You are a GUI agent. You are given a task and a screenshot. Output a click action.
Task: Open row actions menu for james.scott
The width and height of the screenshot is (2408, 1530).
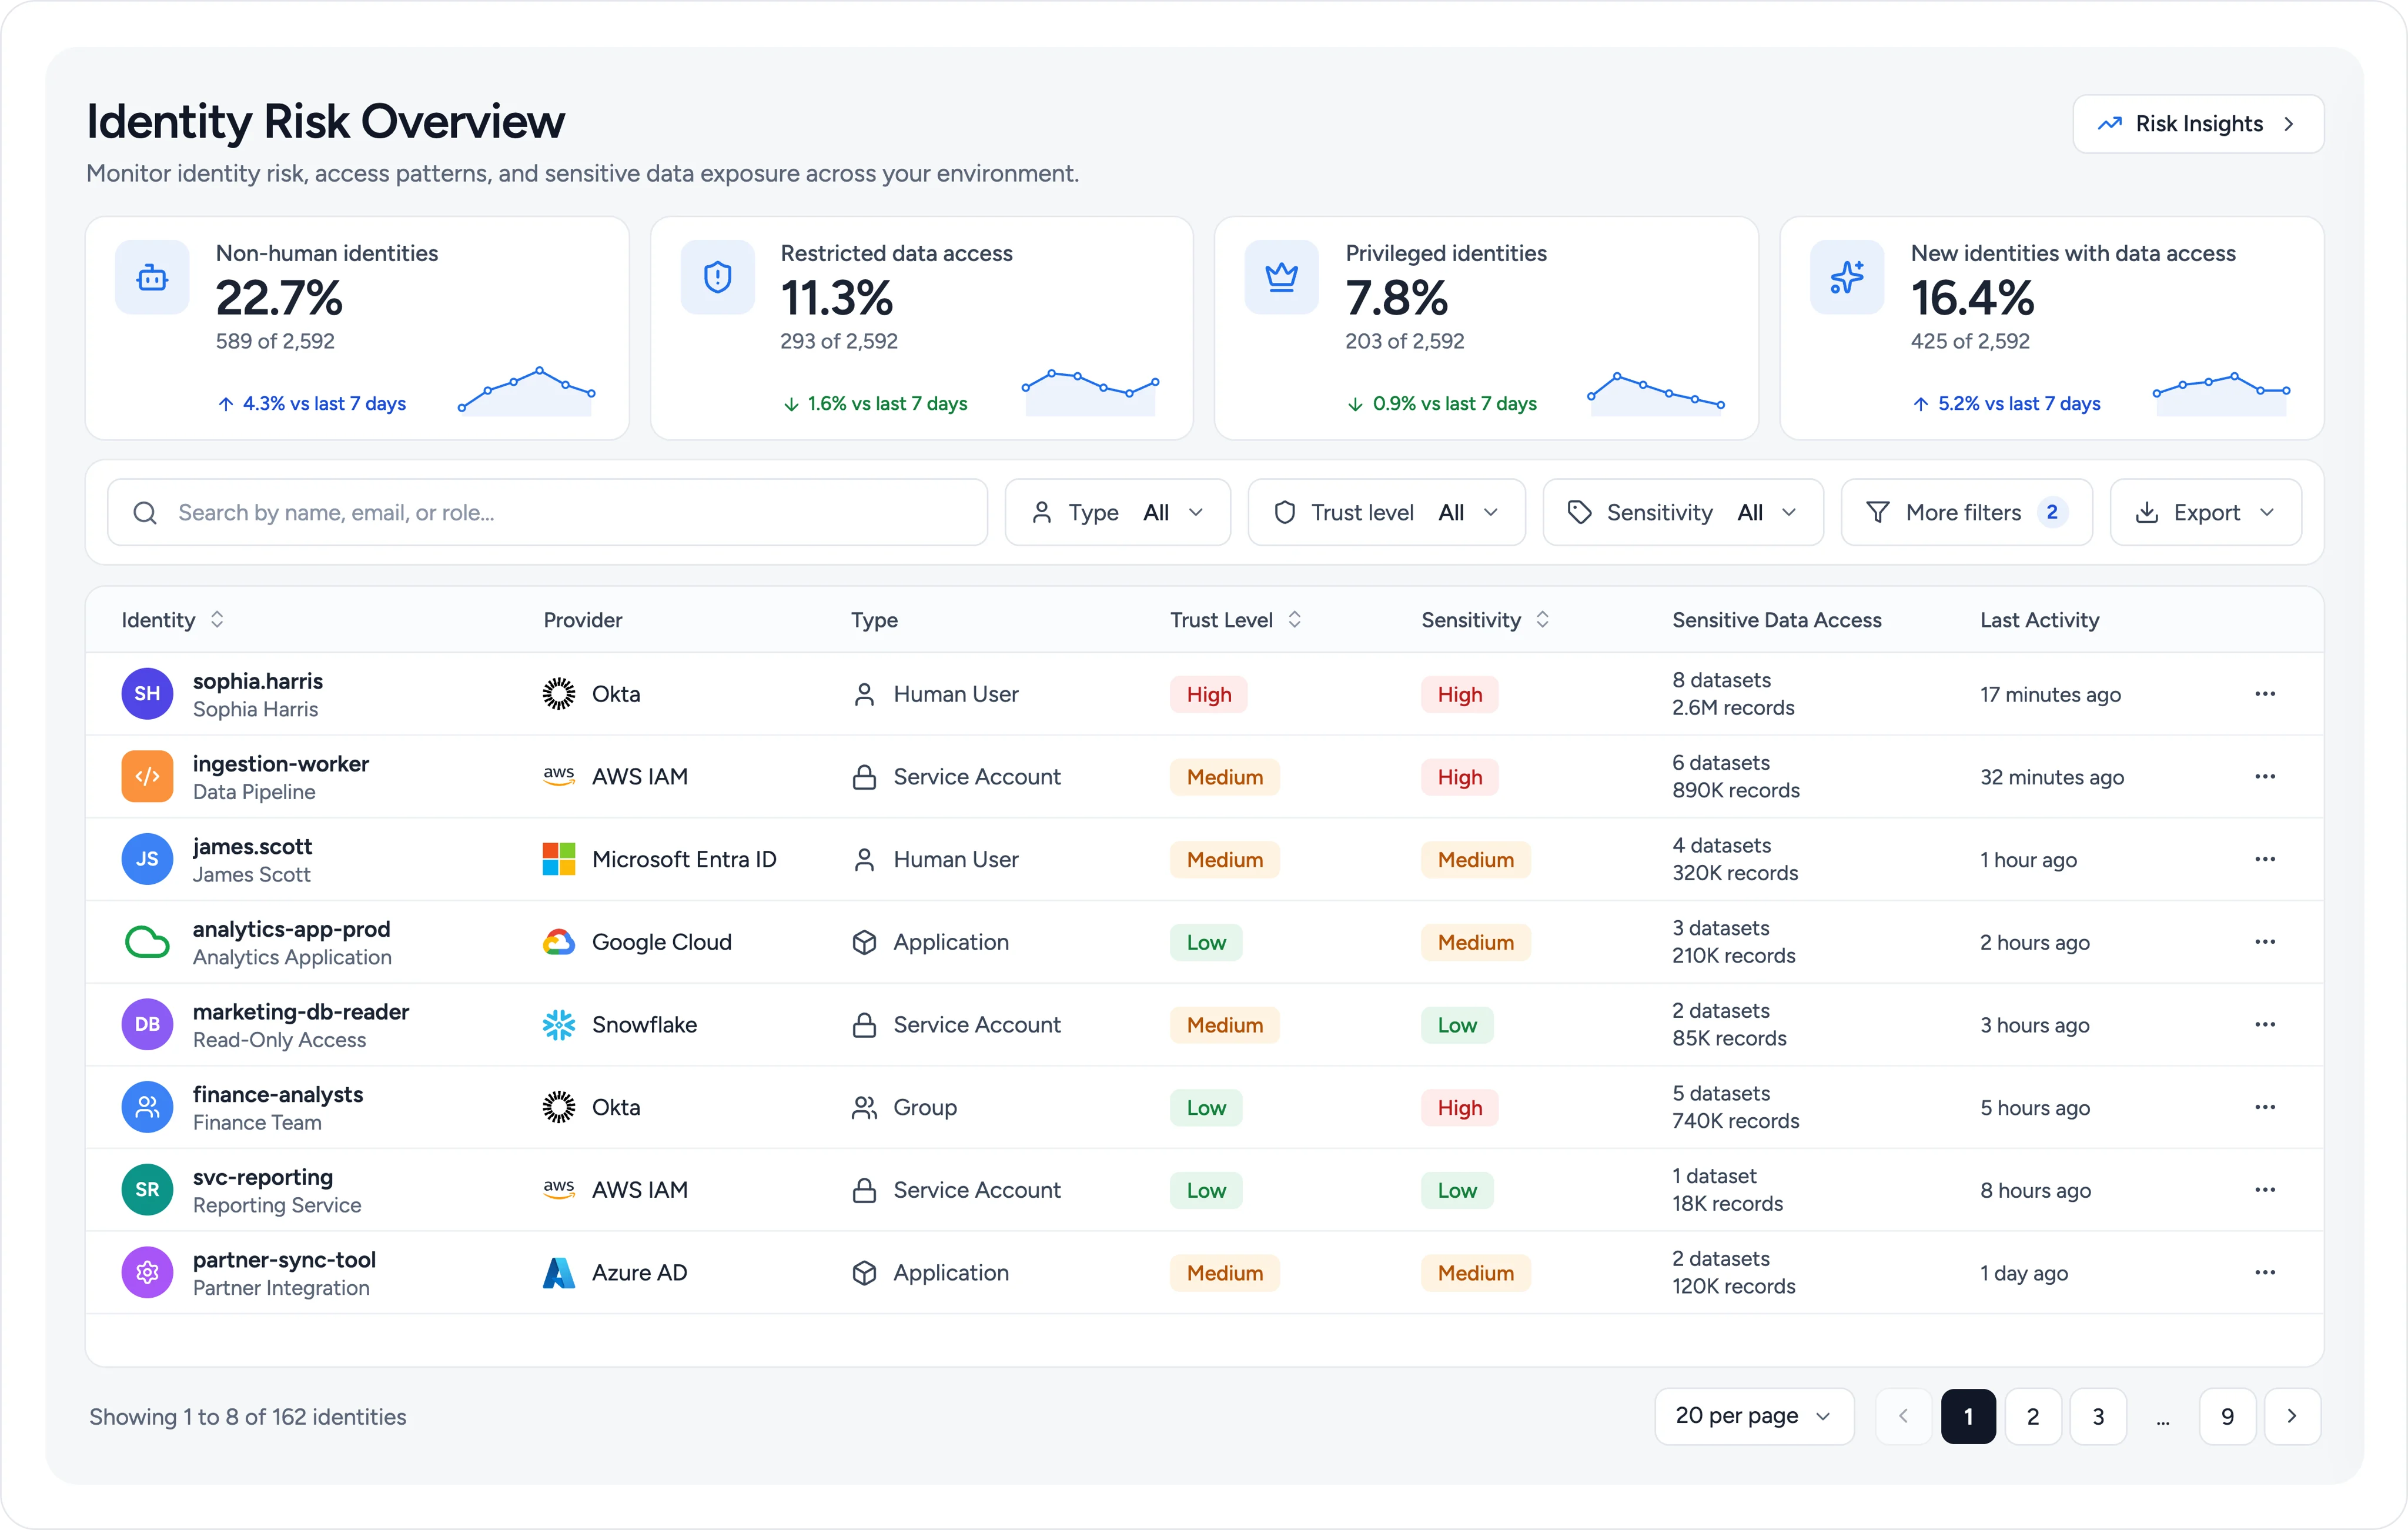[x=2265, y=859]
